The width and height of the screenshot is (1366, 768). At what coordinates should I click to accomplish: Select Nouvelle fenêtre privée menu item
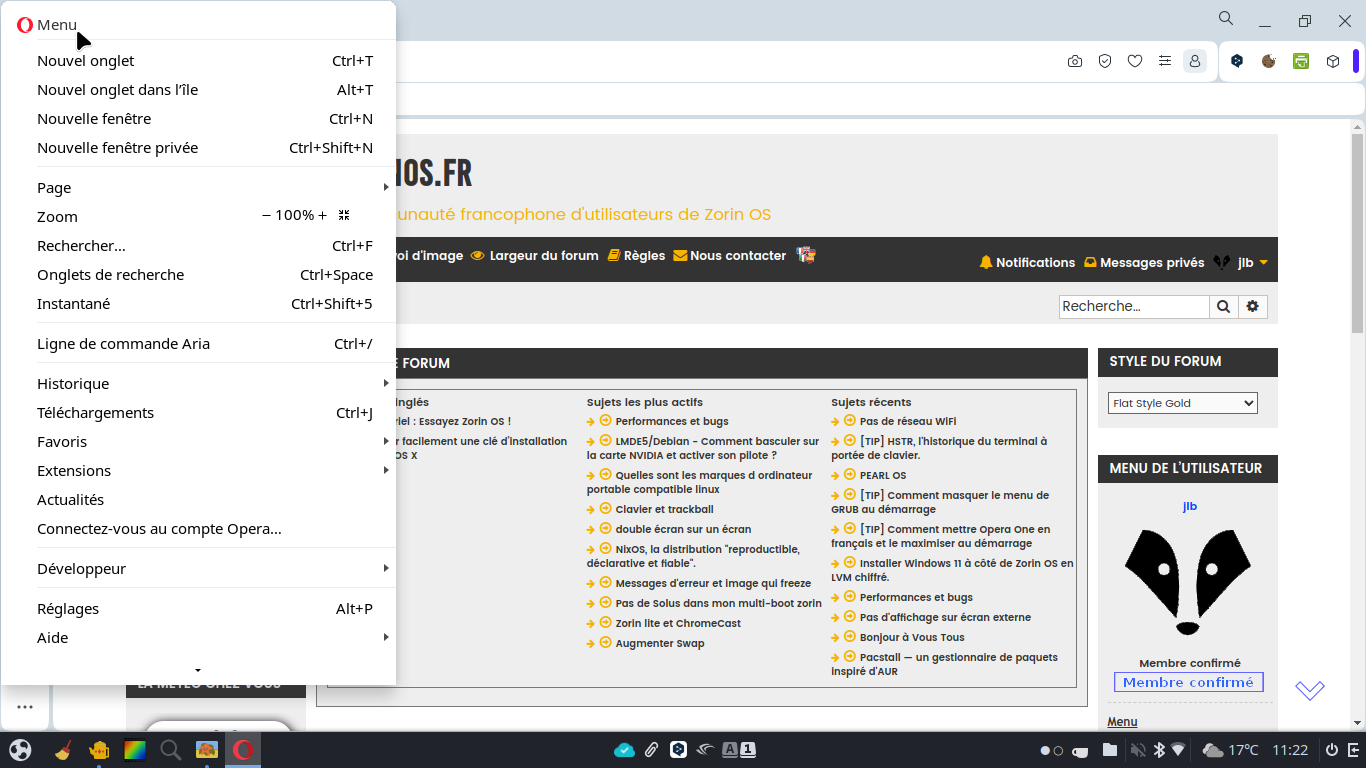point(118,148)
